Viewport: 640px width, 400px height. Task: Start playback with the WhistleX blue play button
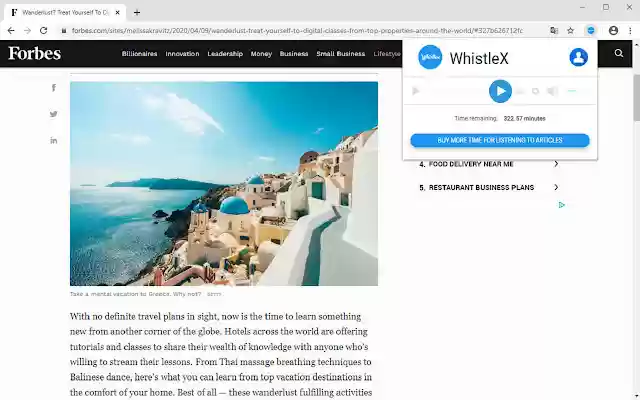pyautogui.click(x=500, y=91)
